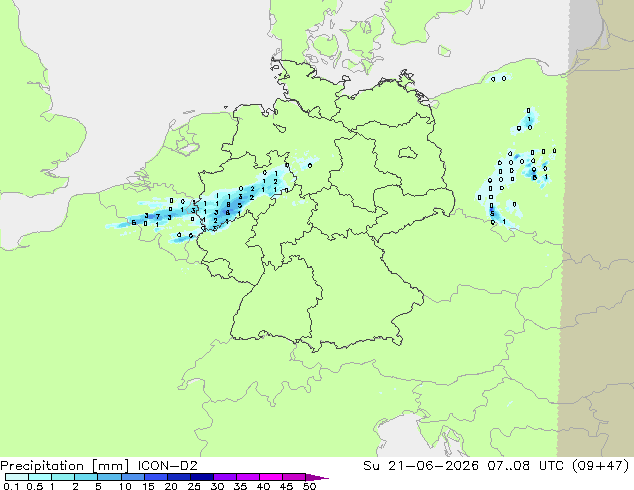Select legend color between 25 and 30
Image resolution: width=634 pixels, height=490 pixels.
coord(202,477)
